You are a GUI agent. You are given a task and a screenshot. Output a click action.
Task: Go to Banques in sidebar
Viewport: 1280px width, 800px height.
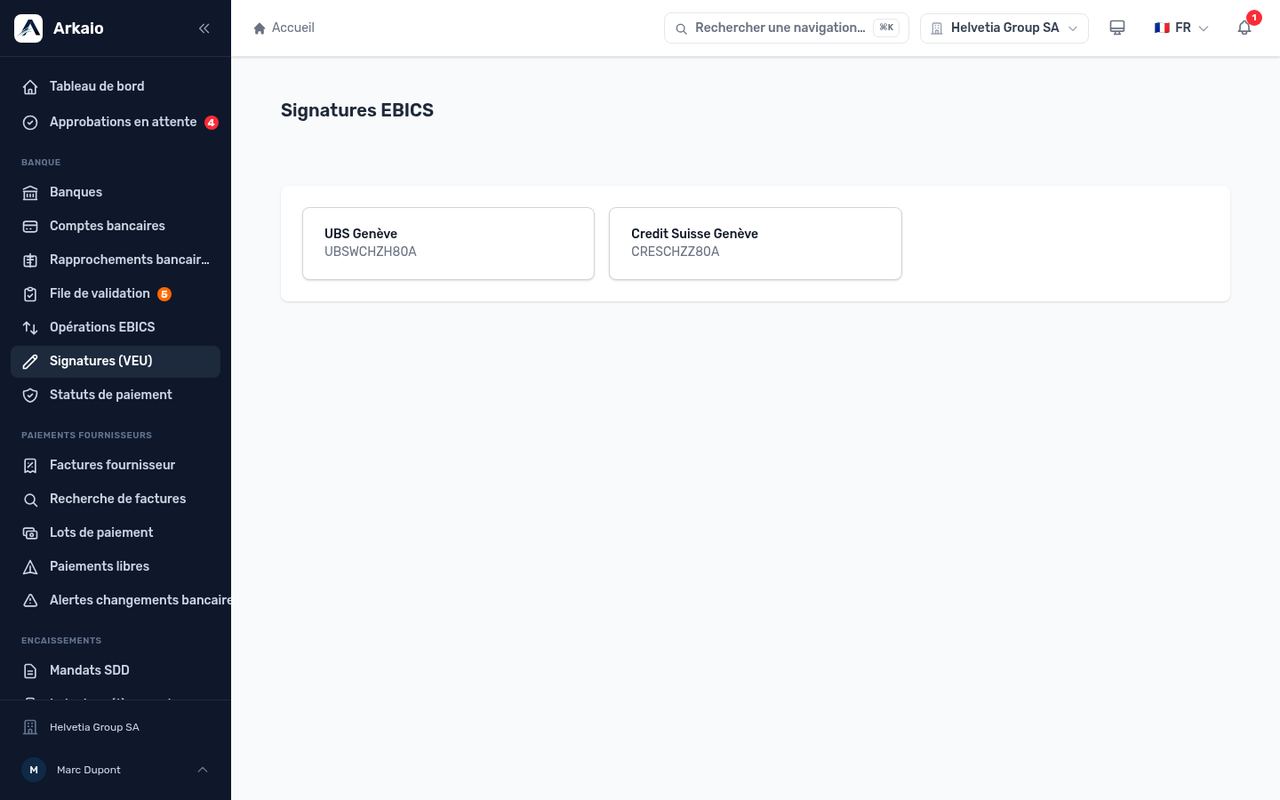pos(115,192)
